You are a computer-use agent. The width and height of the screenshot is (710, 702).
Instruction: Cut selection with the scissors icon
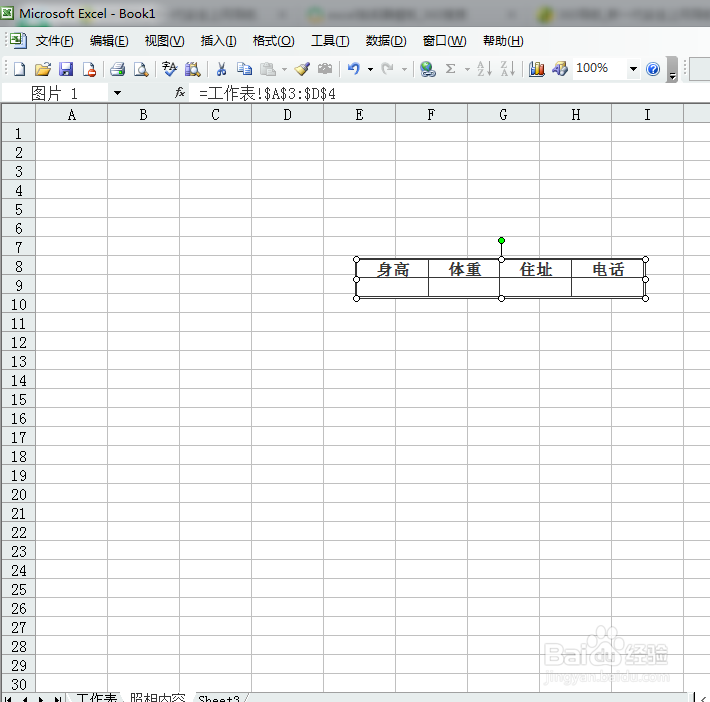click(221, 69)
